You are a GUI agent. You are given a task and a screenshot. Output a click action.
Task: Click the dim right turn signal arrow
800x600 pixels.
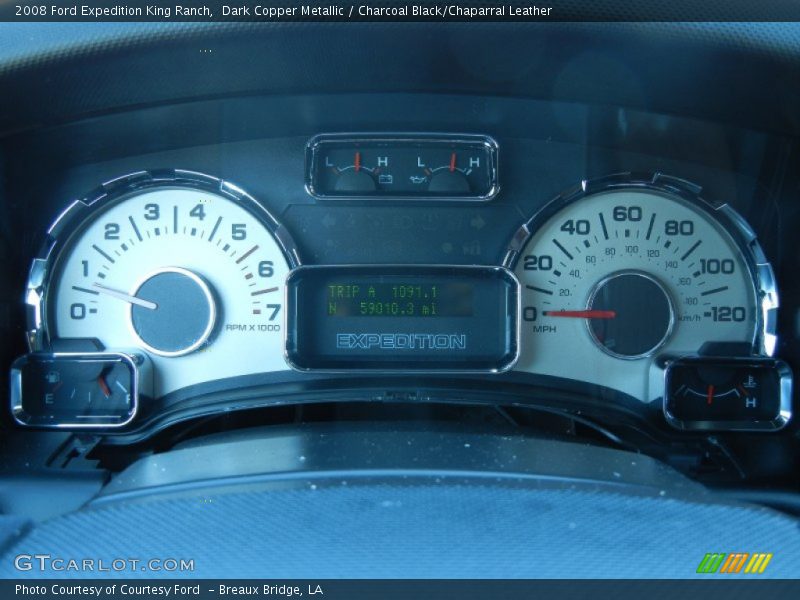pos(478,222)
